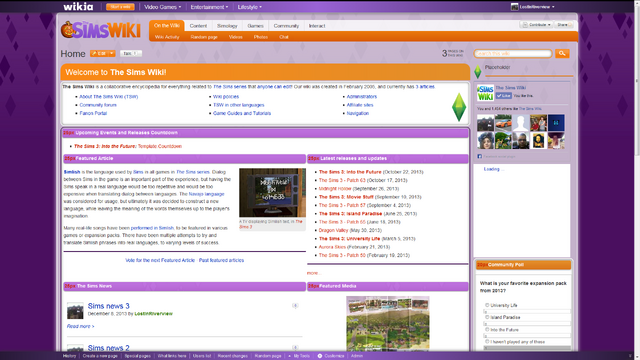Open Game Guides and Tutorials link
The width and height of the screenshot is (640, 360).
[242, 113]
